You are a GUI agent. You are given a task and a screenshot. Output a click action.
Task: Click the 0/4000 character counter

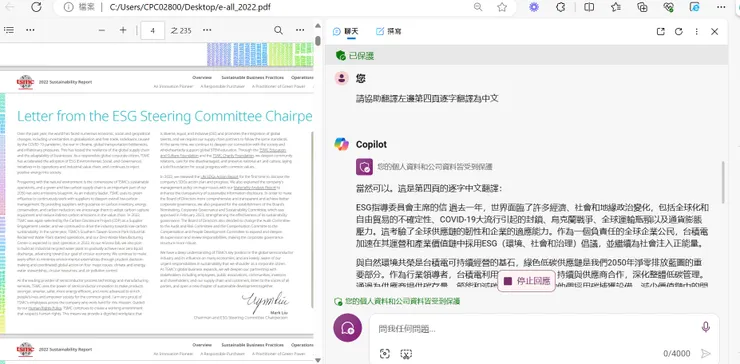click(x=677, y=354)
